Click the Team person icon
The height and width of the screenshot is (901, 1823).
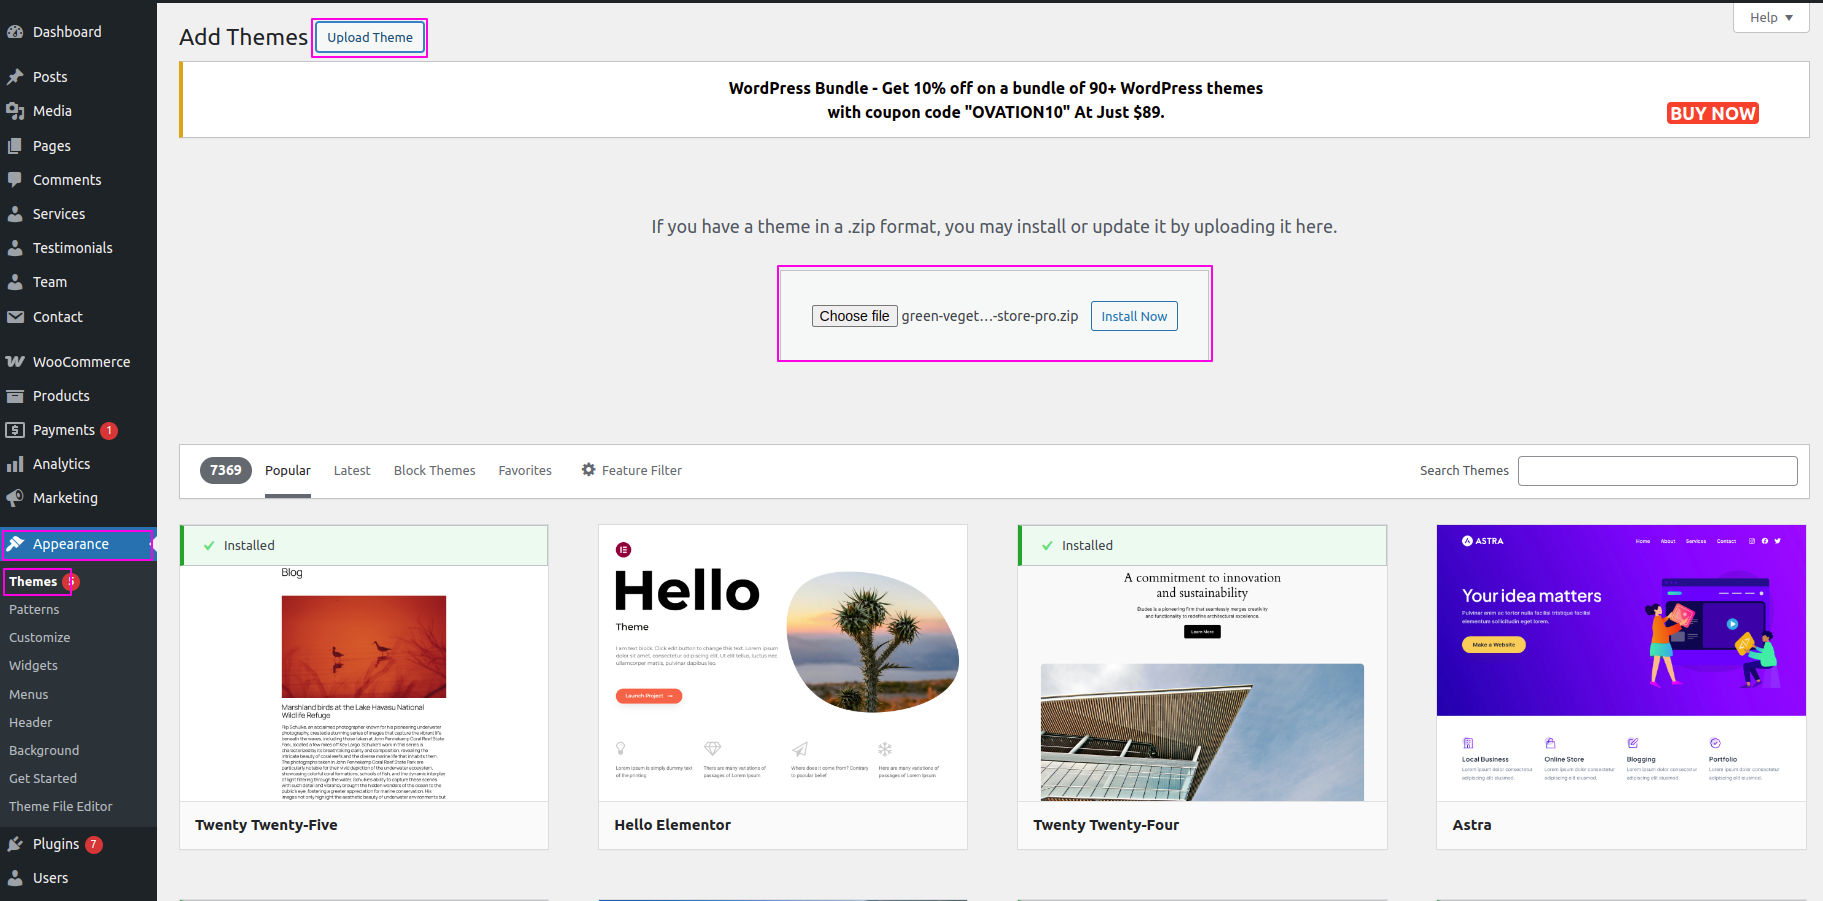point(15,282)
